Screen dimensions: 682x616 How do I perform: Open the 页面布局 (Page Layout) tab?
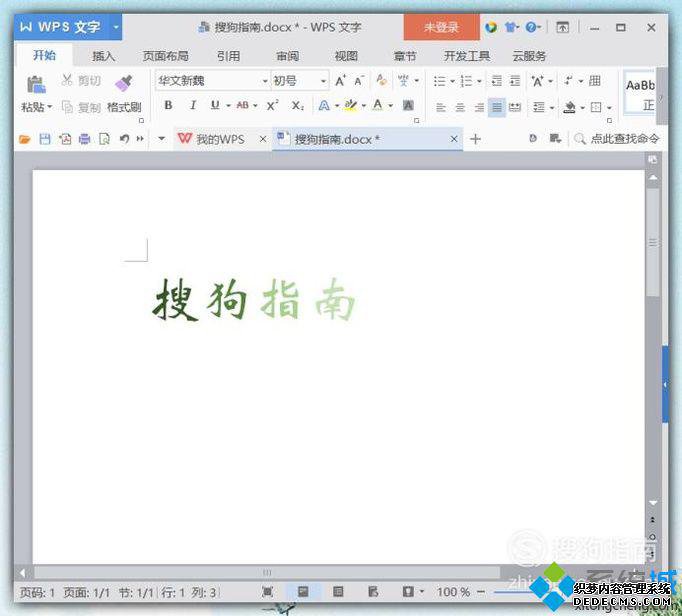pos(166,56)
